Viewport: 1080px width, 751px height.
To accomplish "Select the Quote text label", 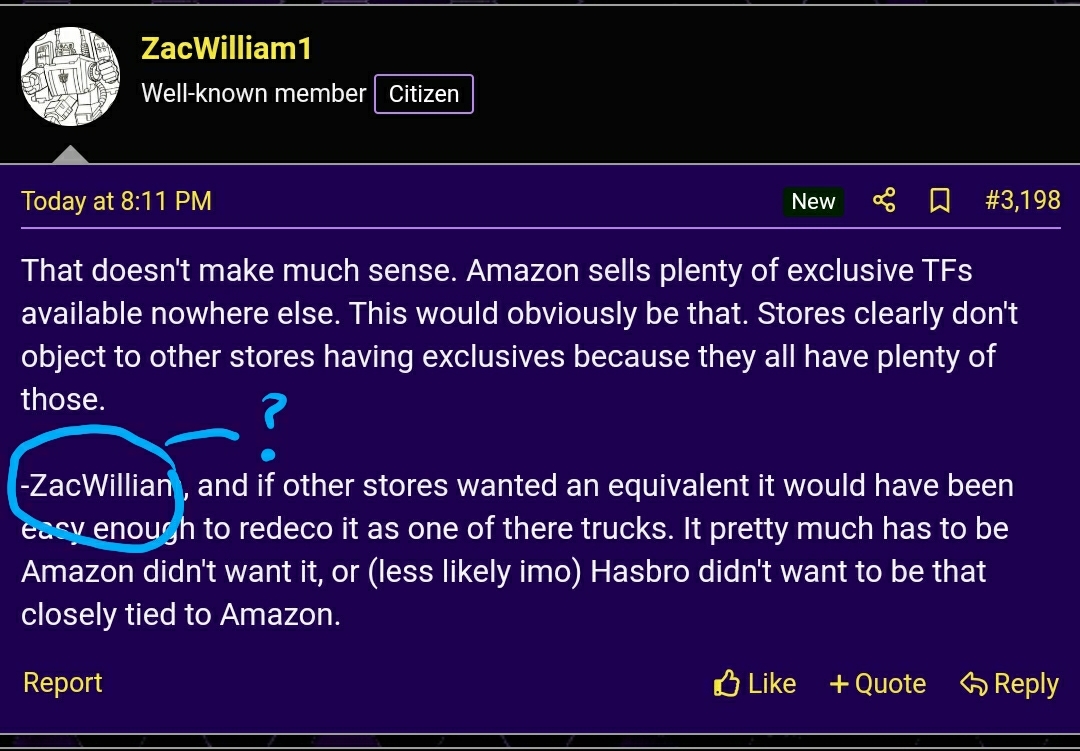I will click(890, 684).
